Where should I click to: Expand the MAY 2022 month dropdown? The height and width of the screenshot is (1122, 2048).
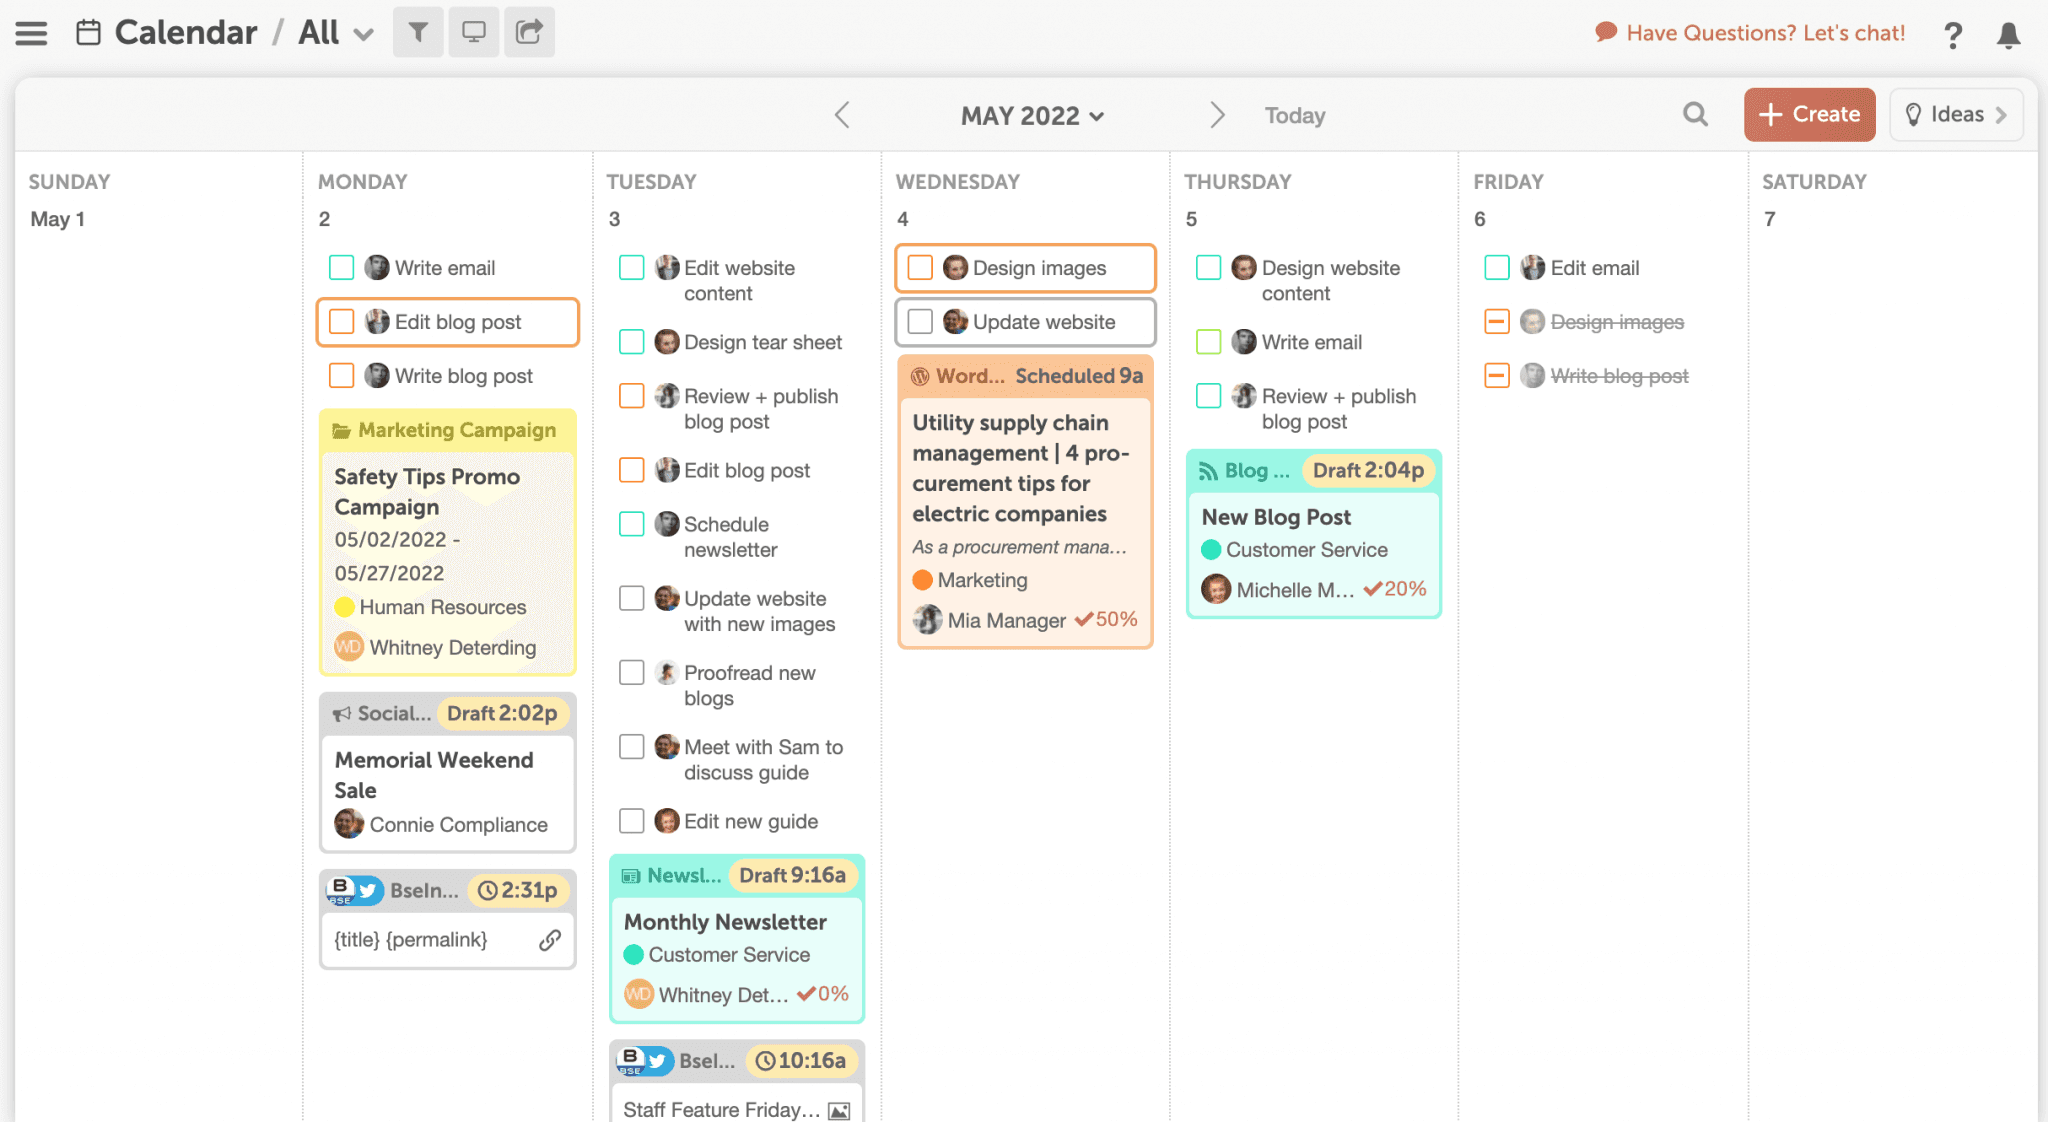coord(1032,116)
